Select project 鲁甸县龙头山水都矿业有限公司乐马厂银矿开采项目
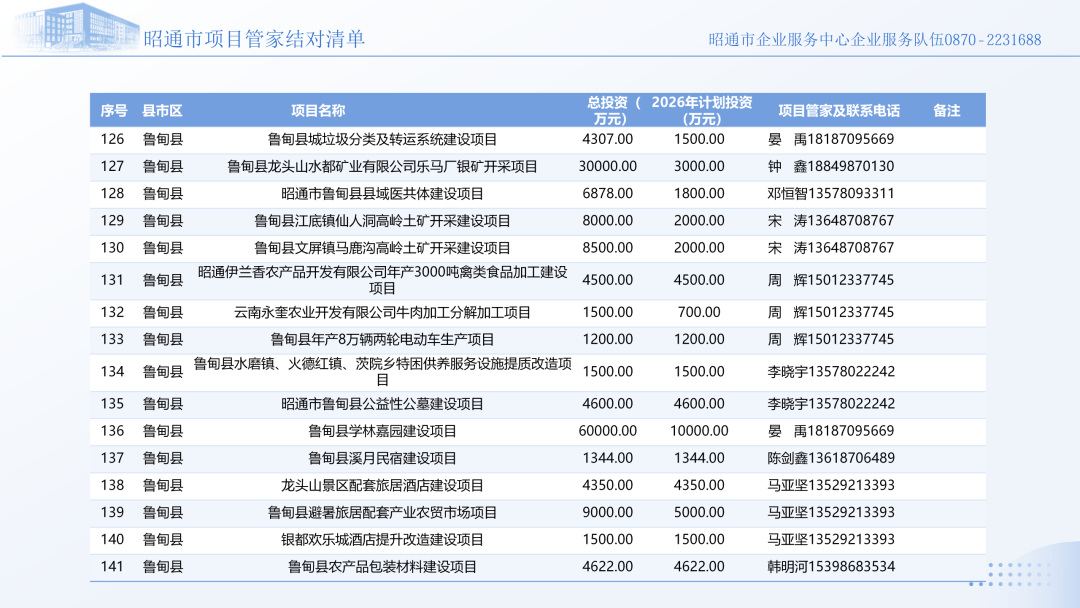This screenshot has width=1080, height=608. (382, 167)
